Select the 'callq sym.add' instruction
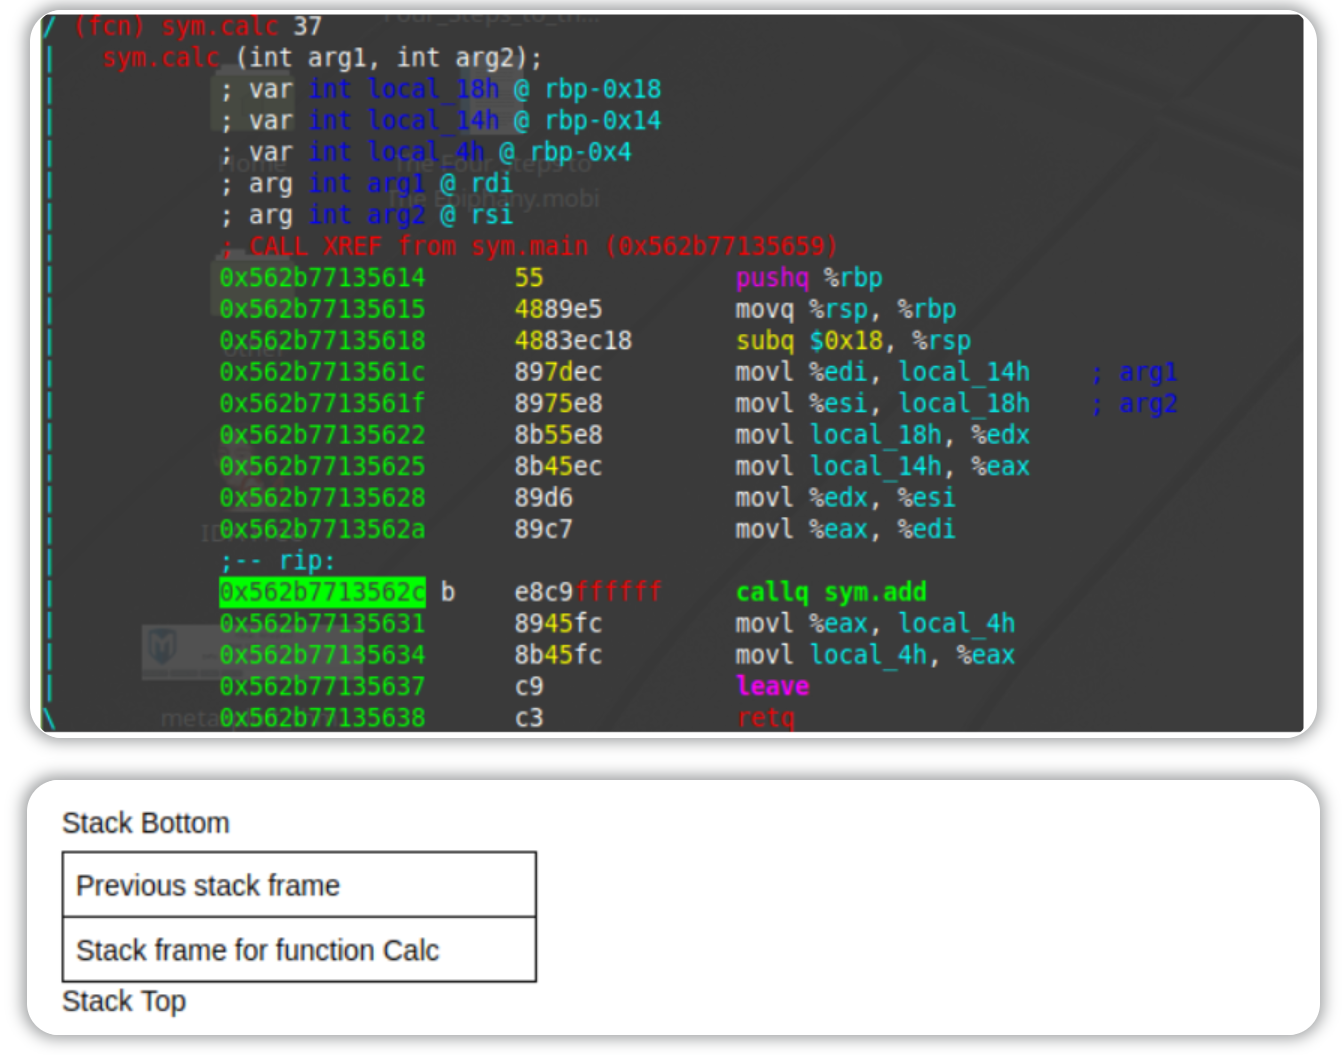1344x1055 pixels. tap(831, 592)
